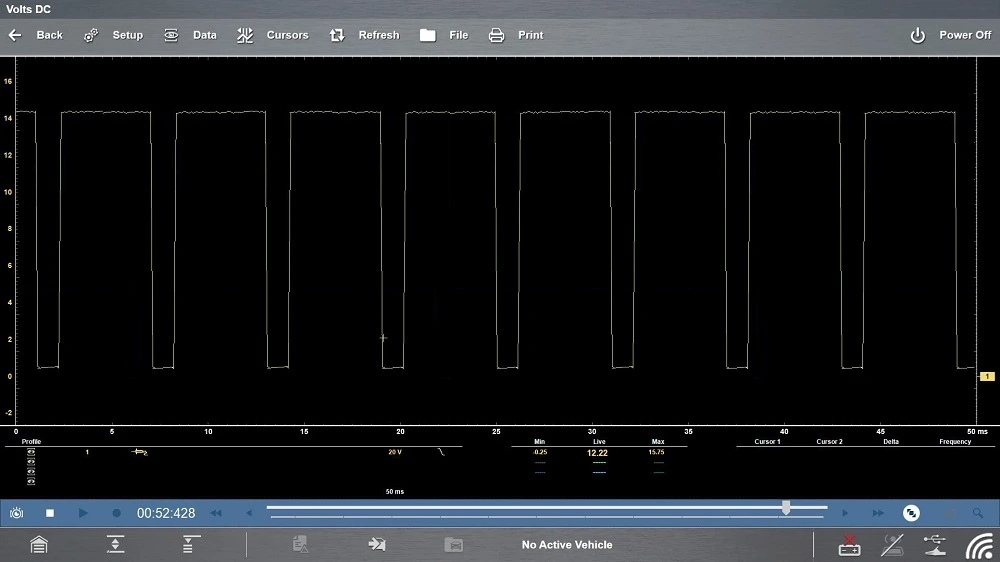1000x562 pixels.
Task: Click the circular expand view icon
Action: pos(911,513)
